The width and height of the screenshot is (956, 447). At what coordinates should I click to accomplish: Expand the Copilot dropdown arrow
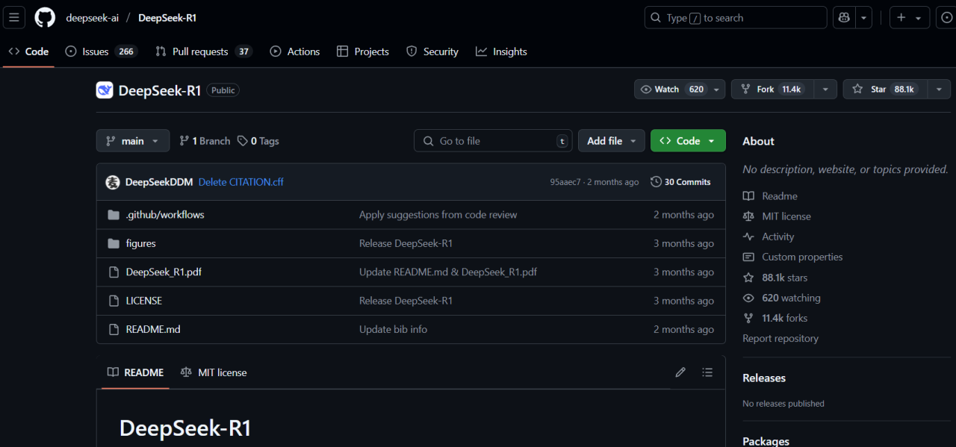tap(863, 18)
